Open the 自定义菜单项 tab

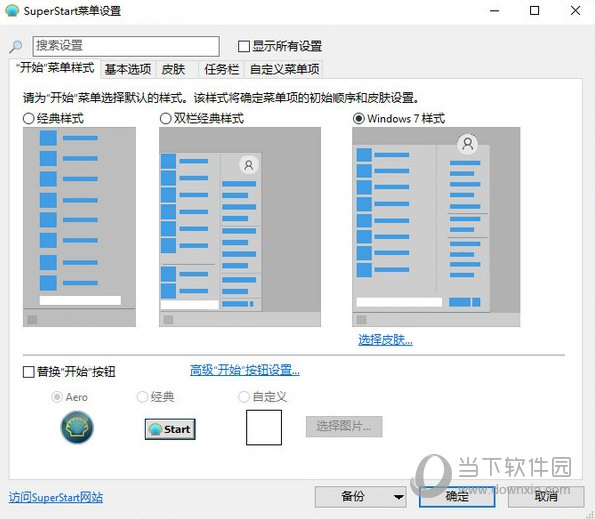coord(284,69)
